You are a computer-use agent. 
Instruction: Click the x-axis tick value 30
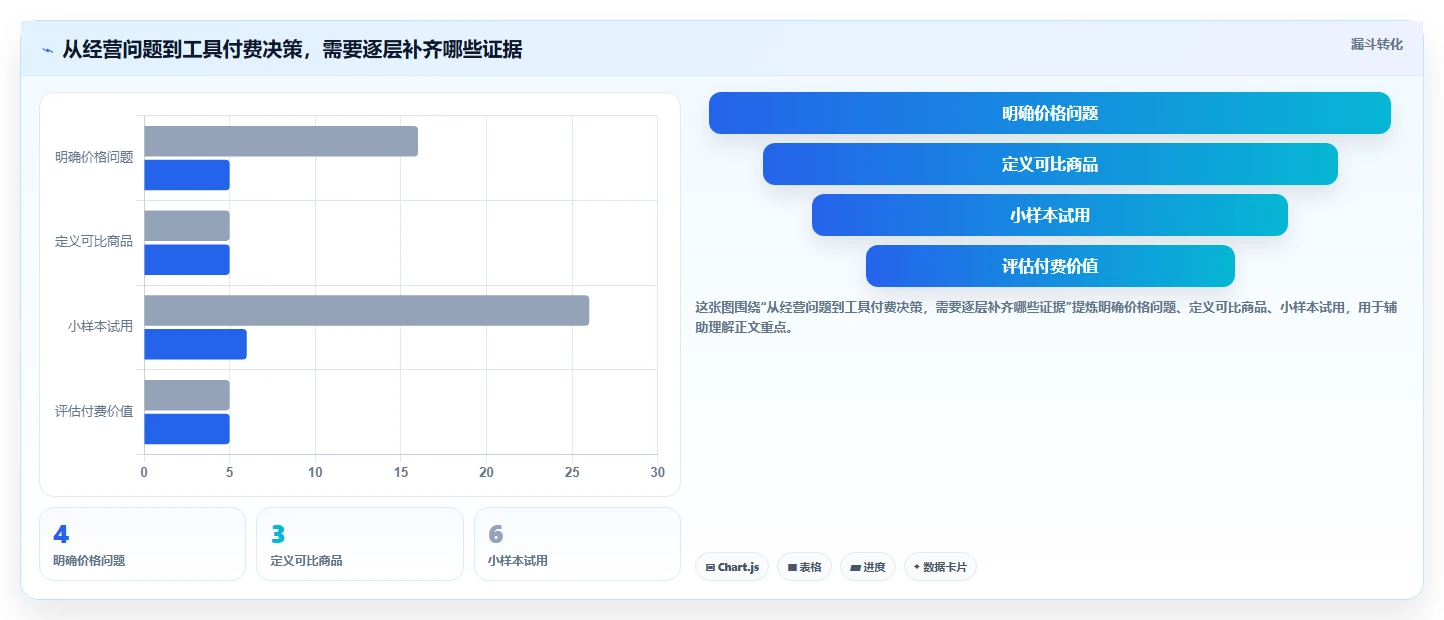pos(657,472)
